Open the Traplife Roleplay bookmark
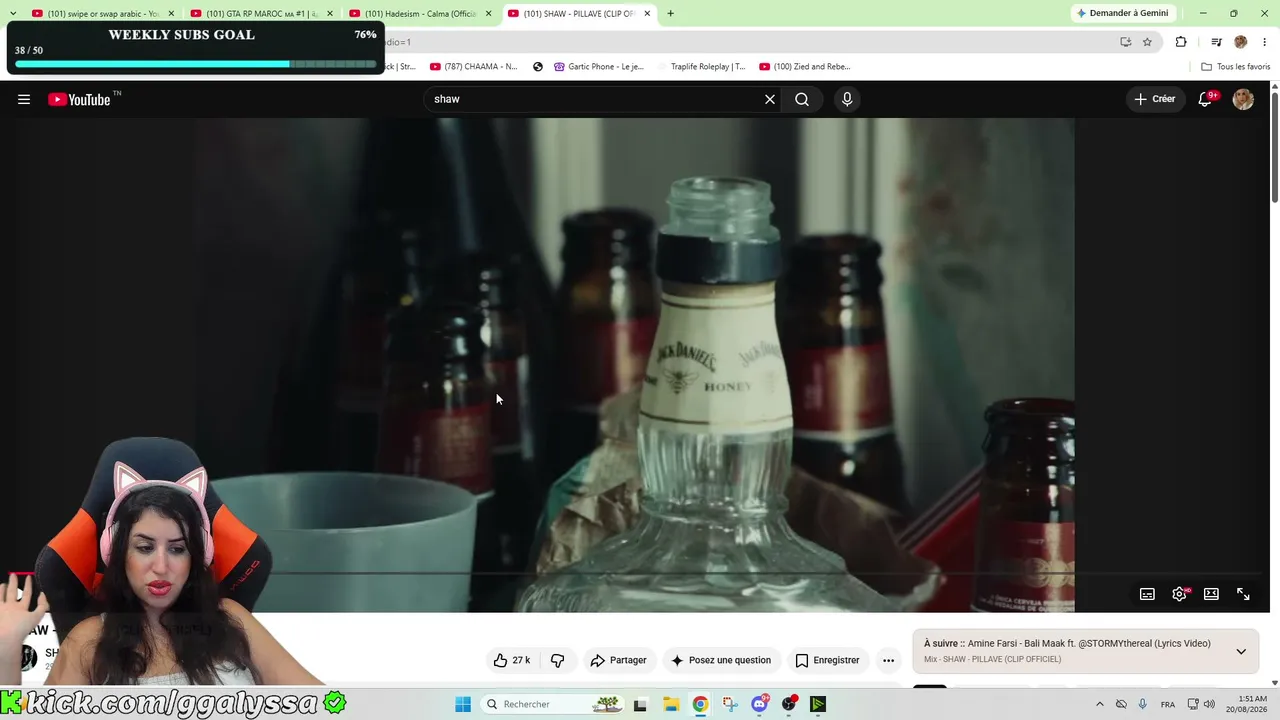The width and height of the screenshot is (1280, 720). click(x=702, y=67)
